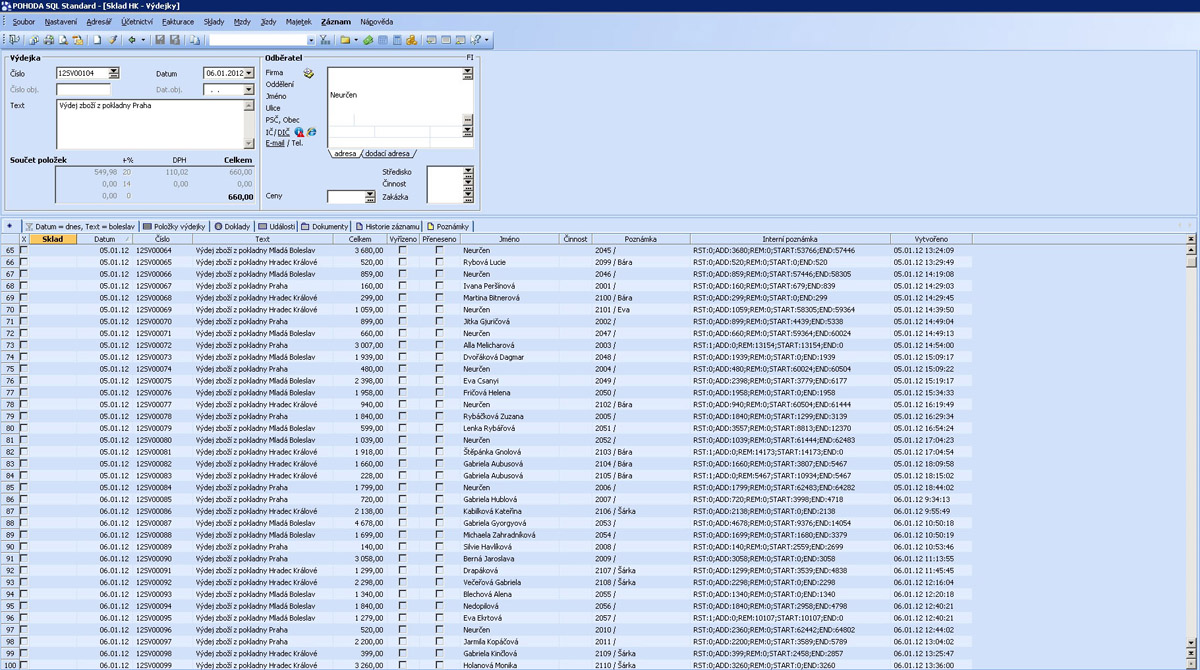Click the Číslo obj. input field

pos(83,90)
